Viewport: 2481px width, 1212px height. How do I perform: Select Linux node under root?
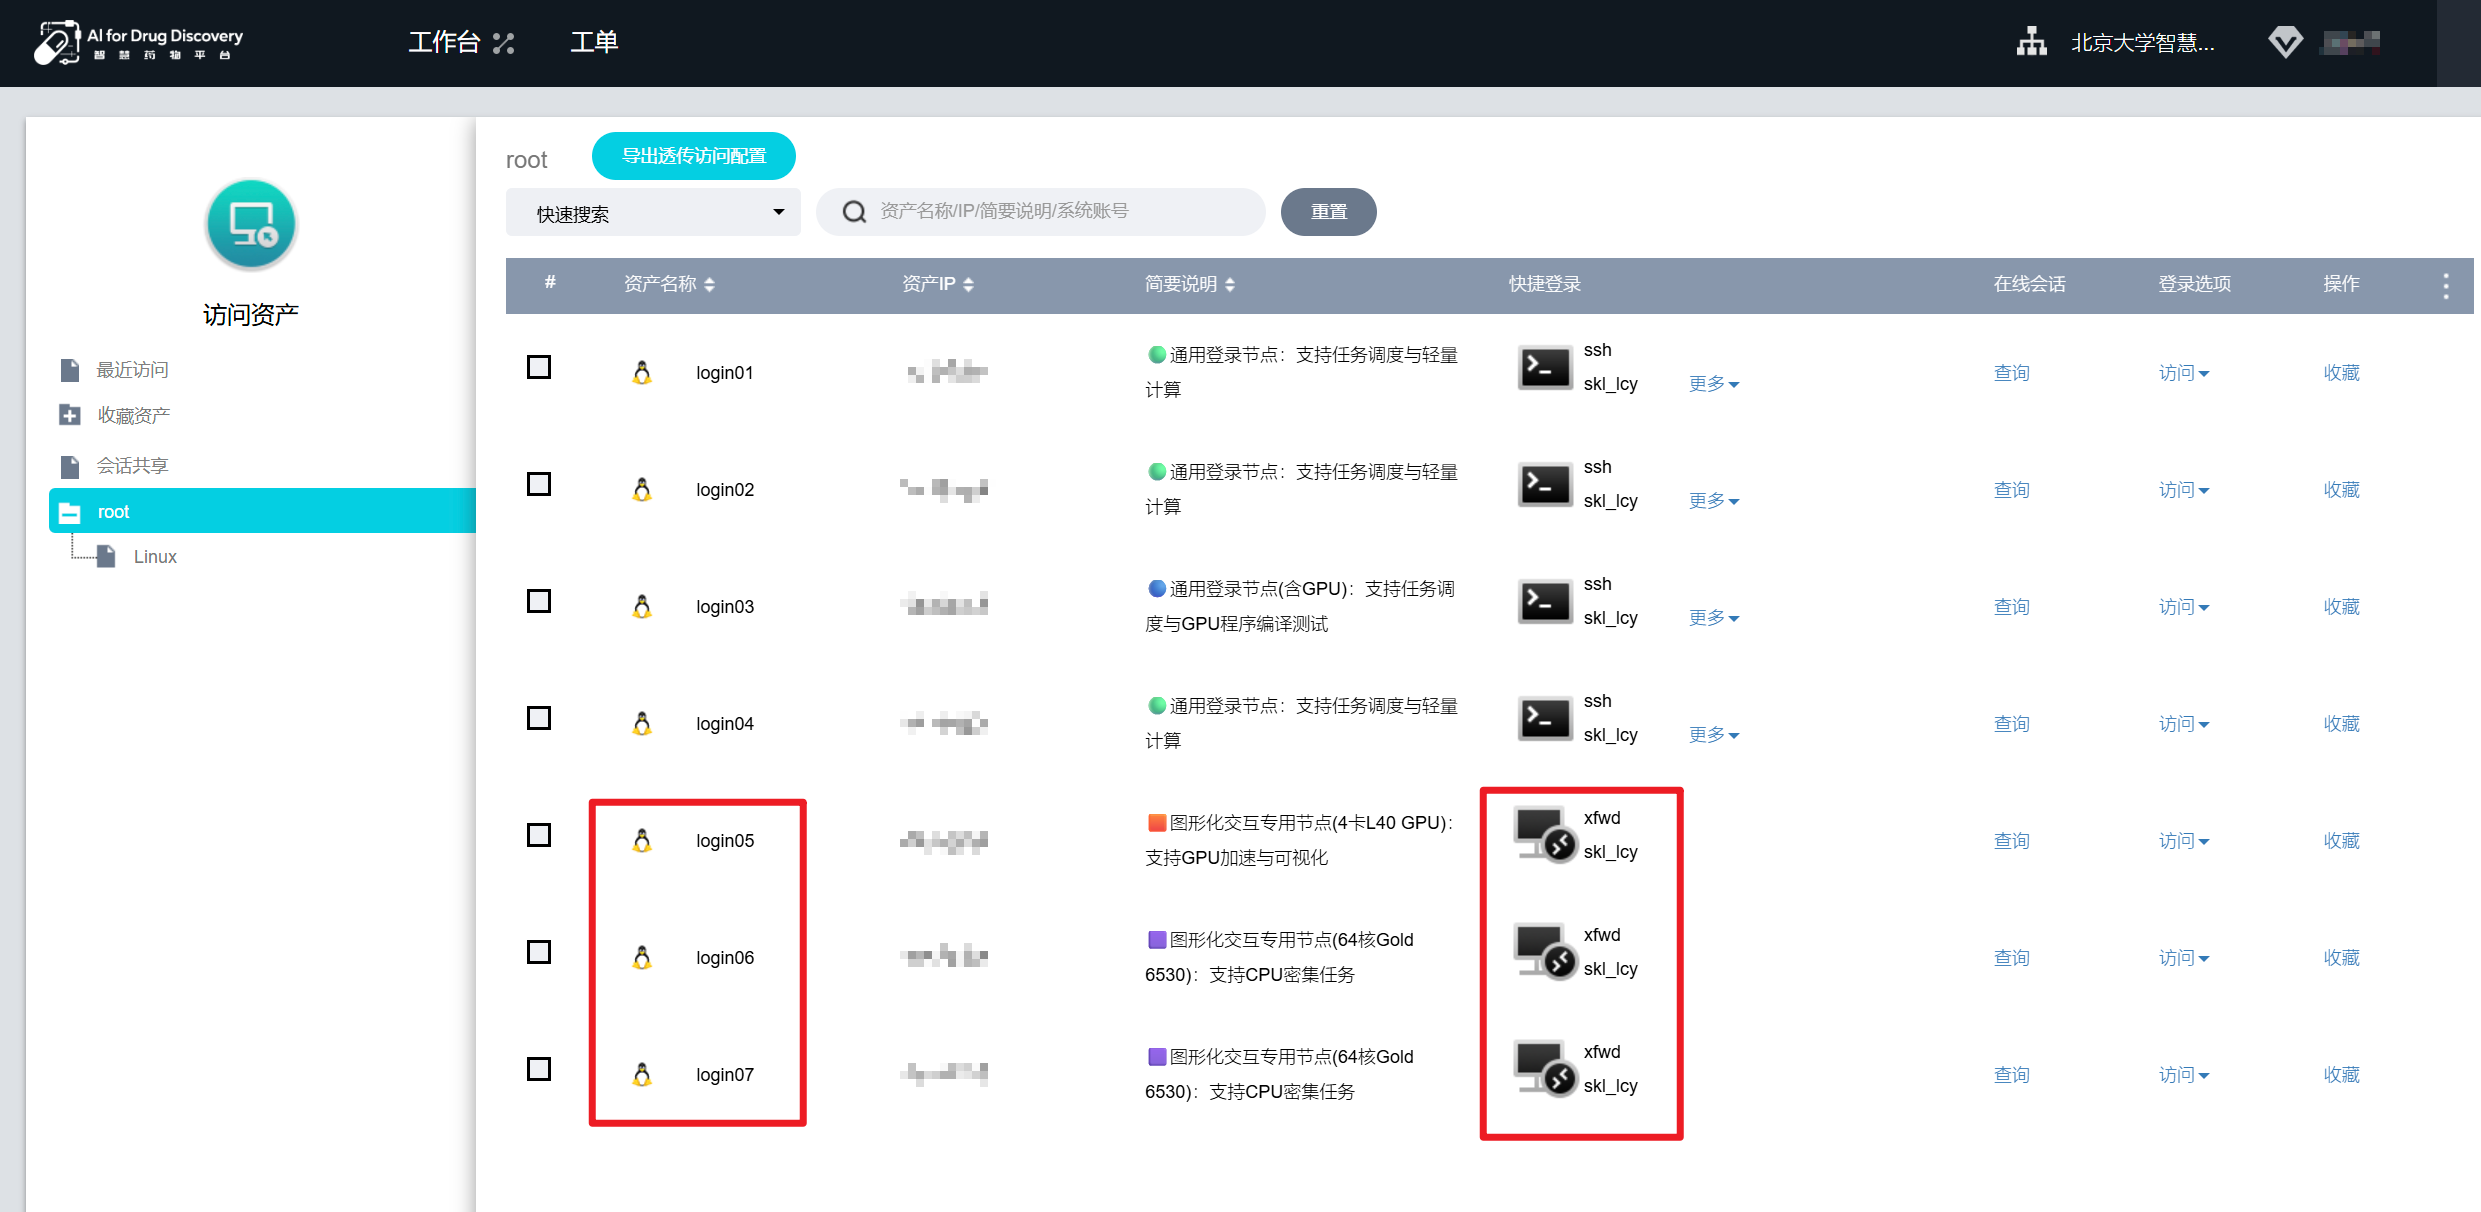point(155,557)
